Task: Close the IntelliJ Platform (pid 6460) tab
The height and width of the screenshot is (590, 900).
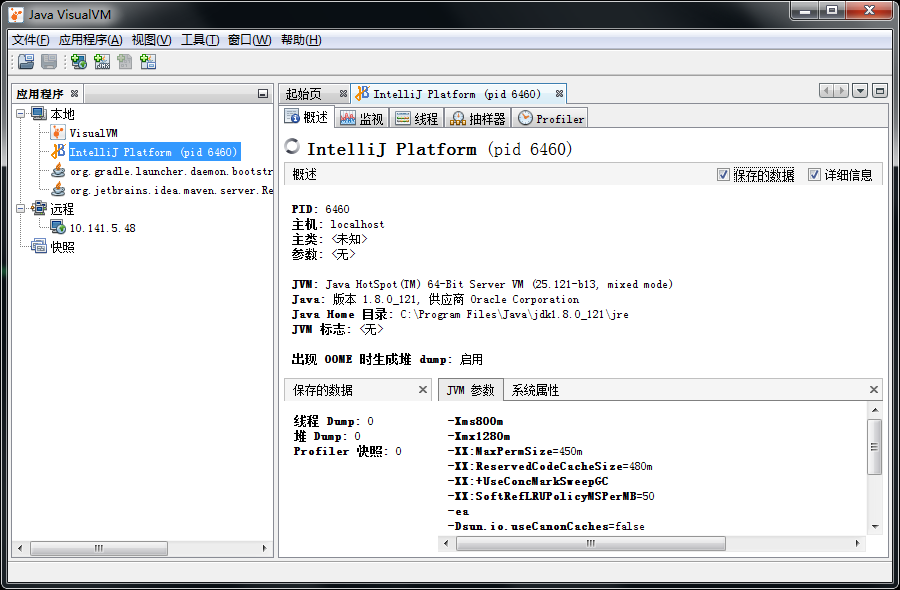Action: click(x=559, y=94)
